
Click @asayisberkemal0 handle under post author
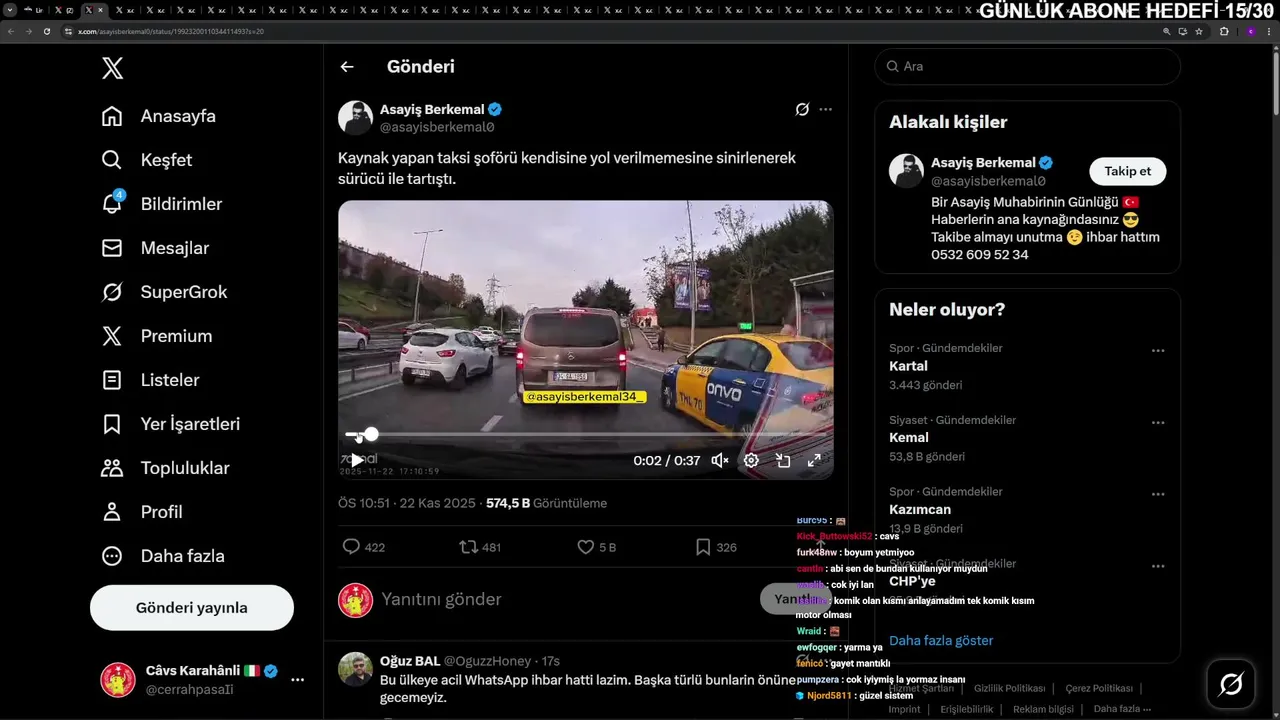(x=437, y=127)
